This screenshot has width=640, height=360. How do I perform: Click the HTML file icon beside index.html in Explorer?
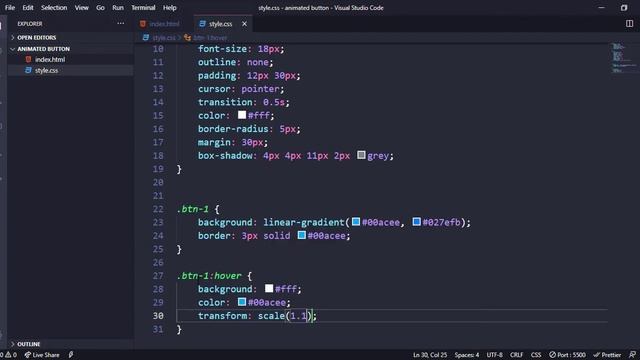point(28,60)
